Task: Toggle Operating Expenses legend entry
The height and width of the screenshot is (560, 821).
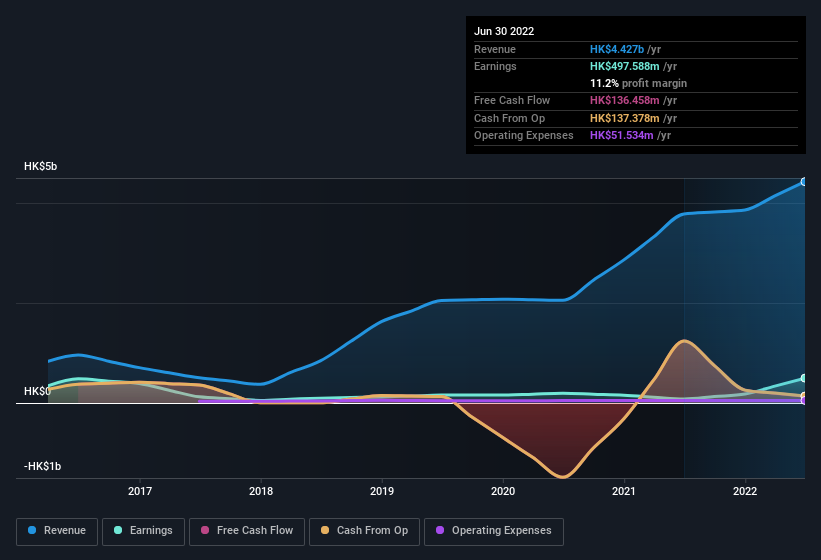Action: (x=494, y=530)
